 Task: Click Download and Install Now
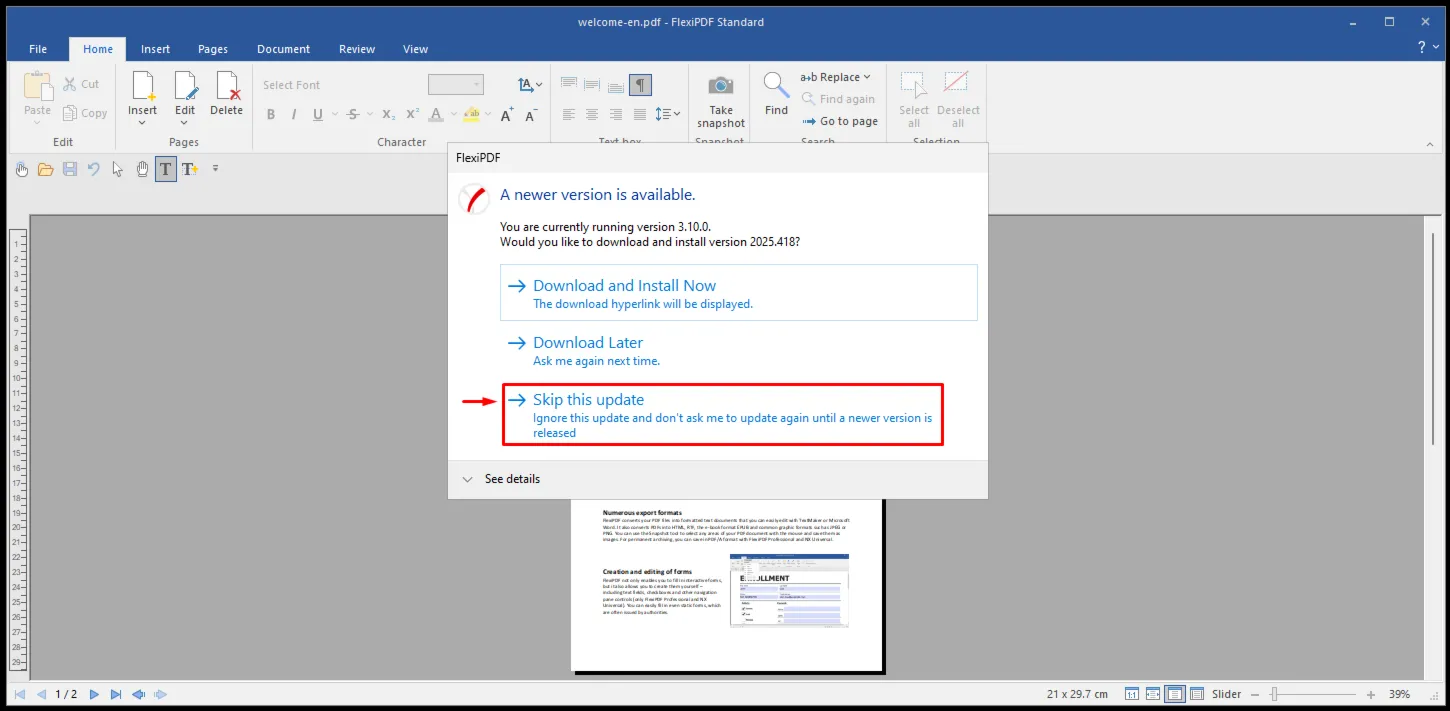(739, 293)
